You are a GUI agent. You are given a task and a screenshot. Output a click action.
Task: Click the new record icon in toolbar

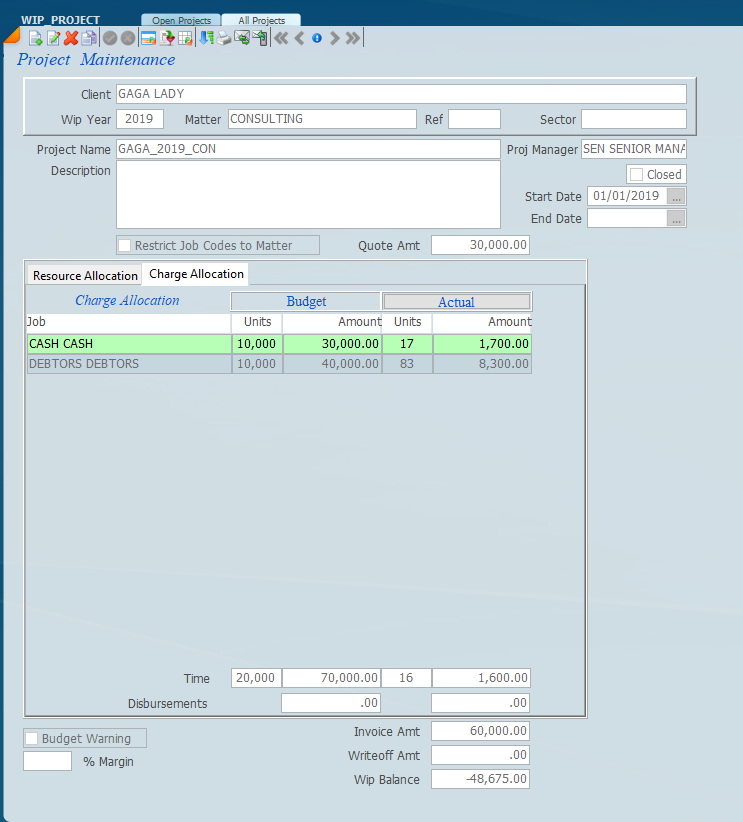click(35, 38)
